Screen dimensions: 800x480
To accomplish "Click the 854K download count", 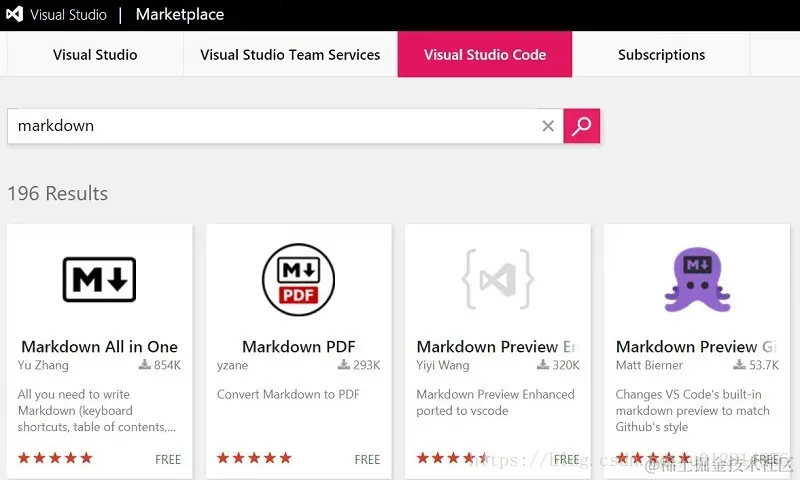I will point(167,365).
